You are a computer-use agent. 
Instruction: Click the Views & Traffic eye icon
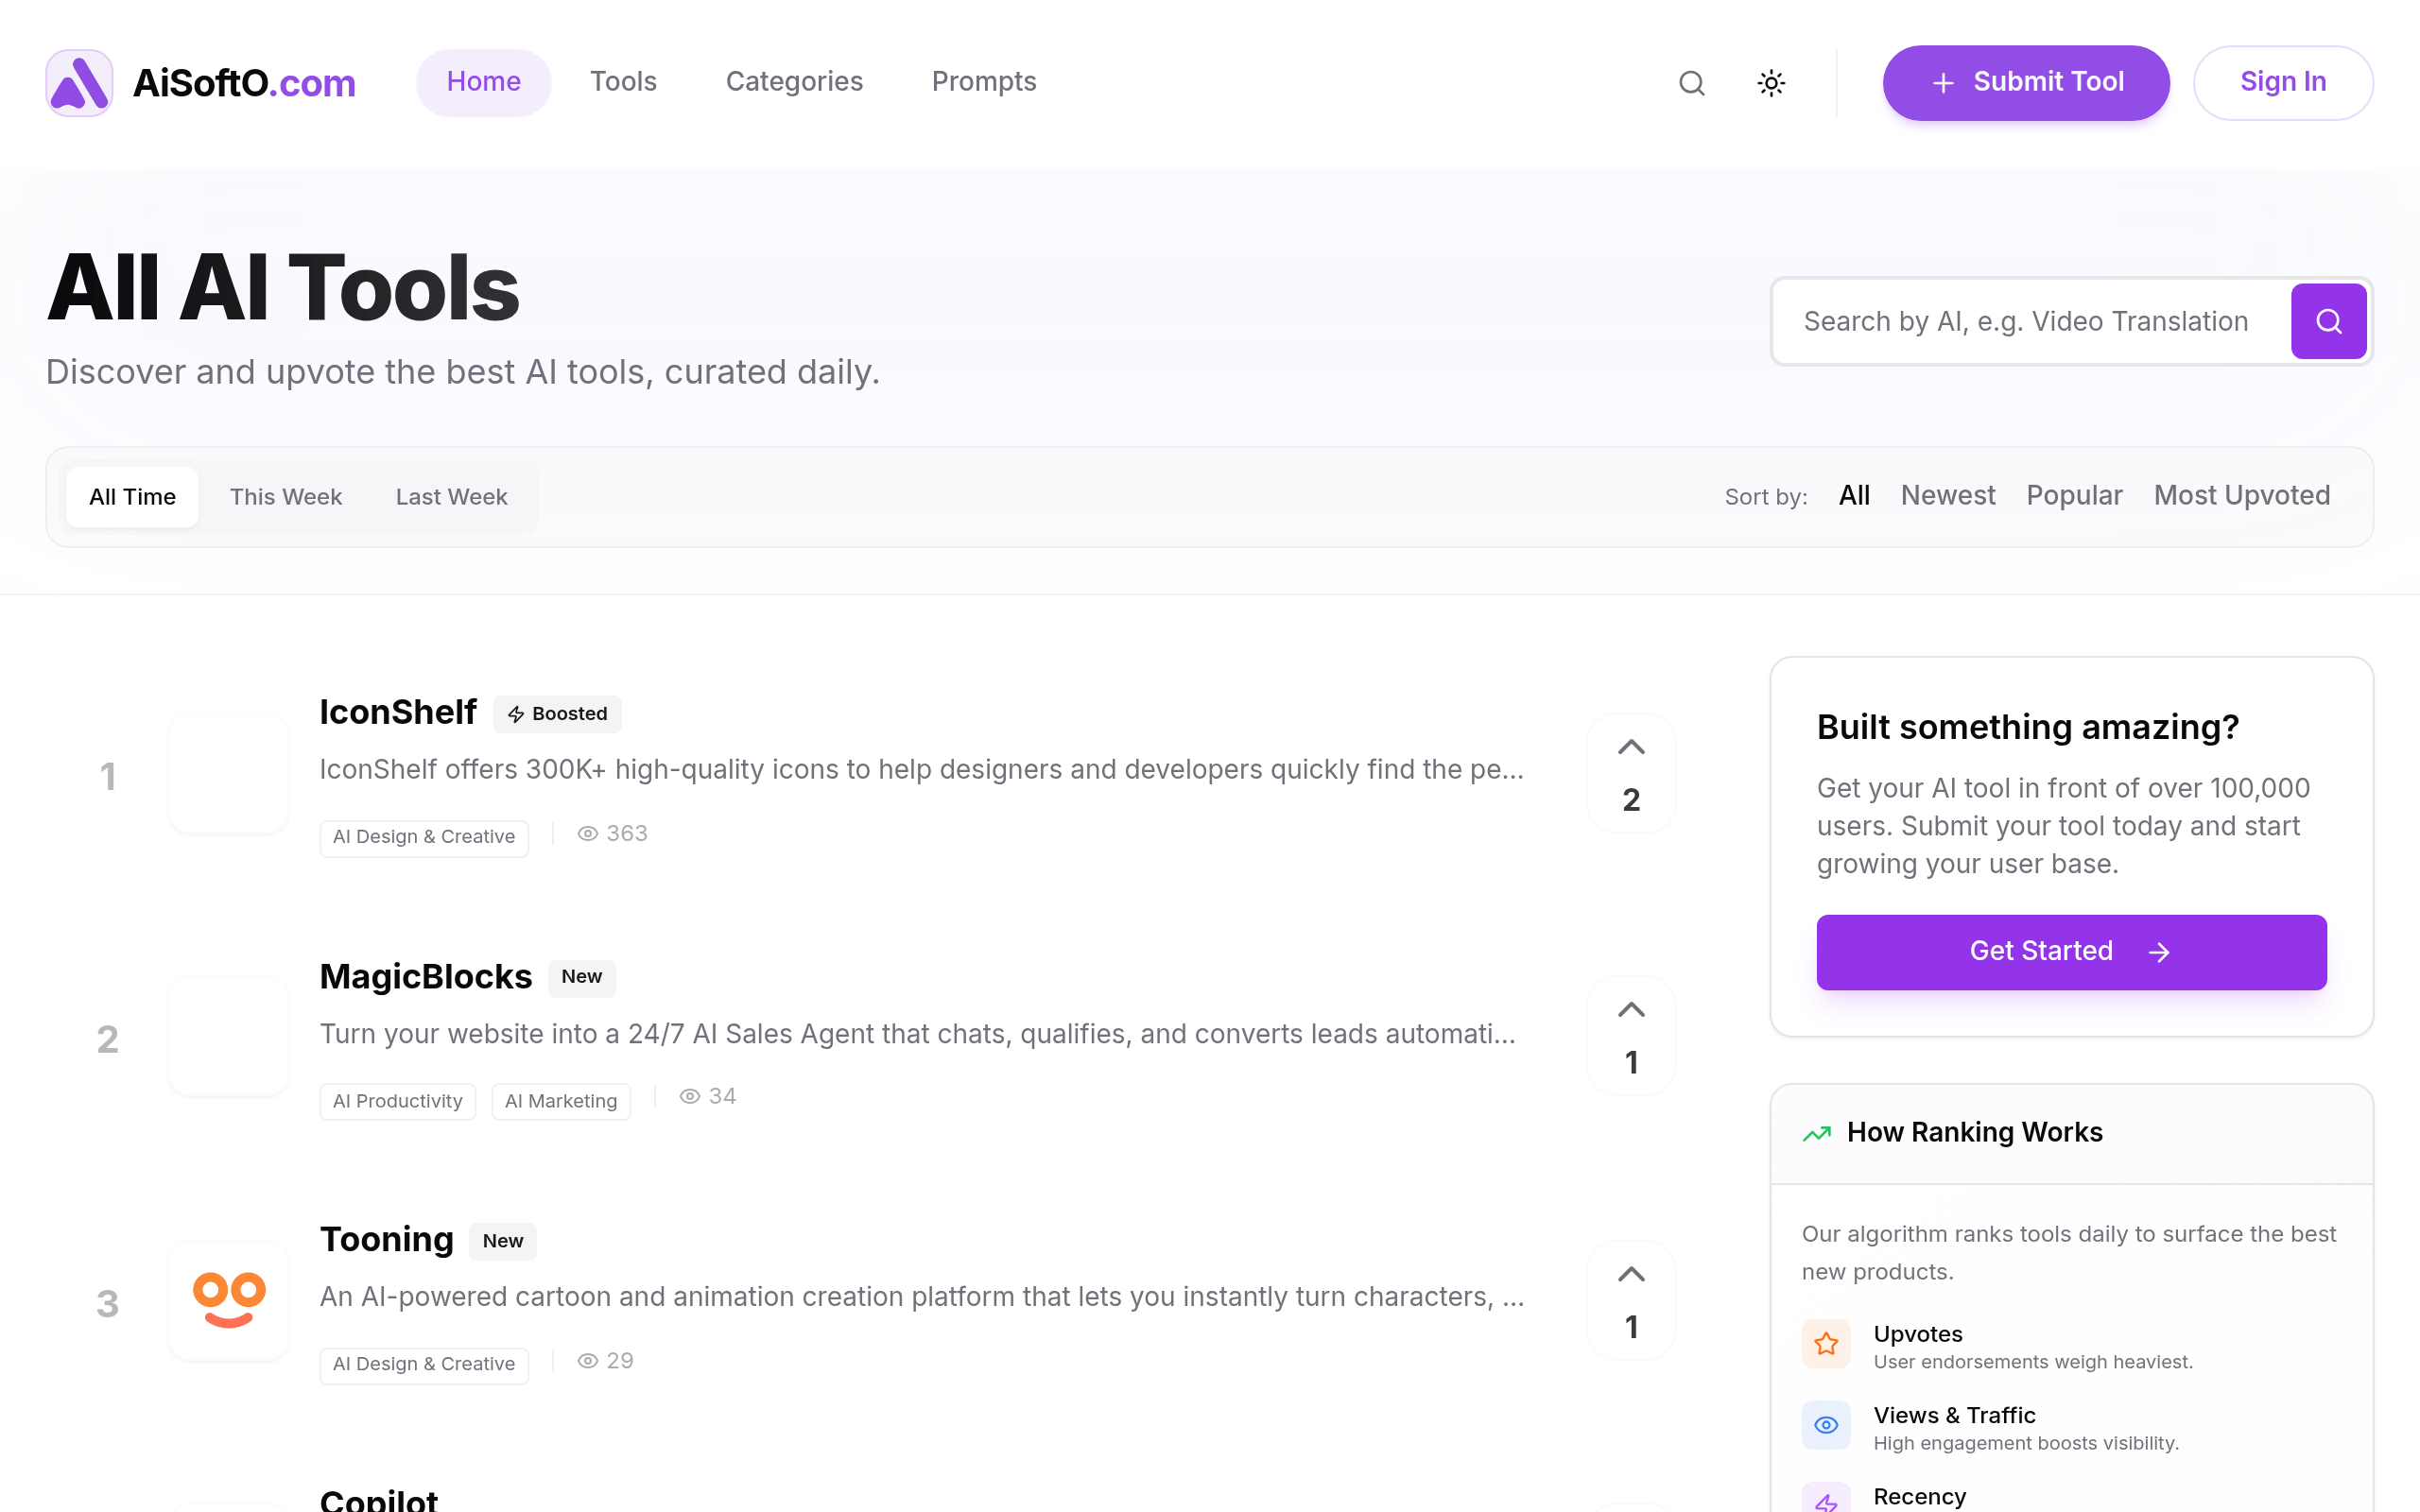(x=1826, y=1425)
